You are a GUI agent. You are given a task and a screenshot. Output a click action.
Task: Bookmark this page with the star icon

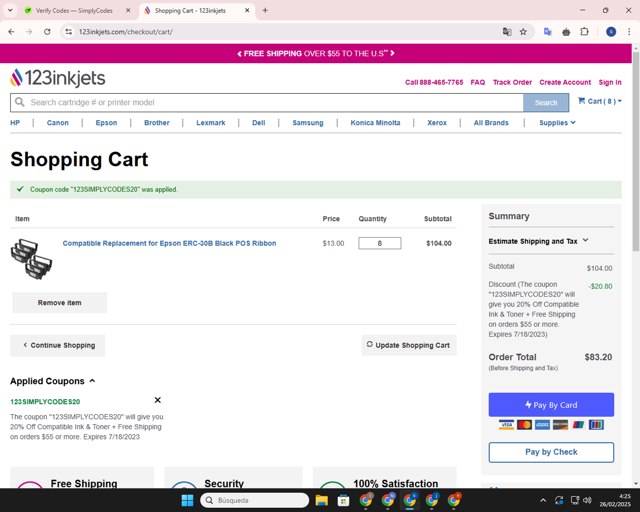tap(523, 32)
